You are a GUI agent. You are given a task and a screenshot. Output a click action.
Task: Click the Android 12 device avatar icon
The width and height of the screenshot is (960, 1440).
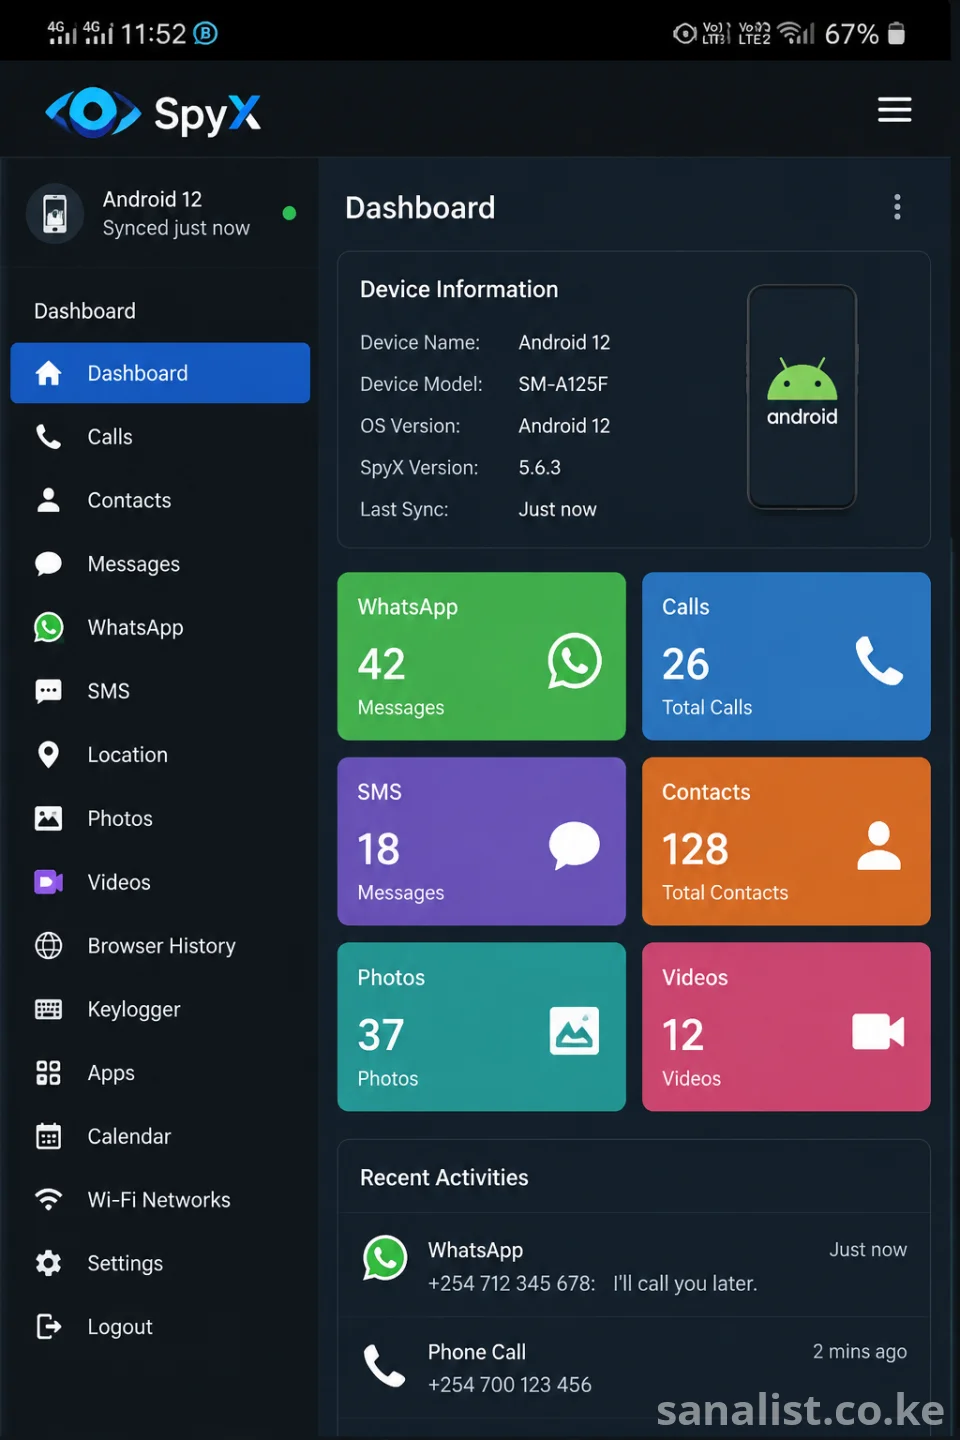click(x=55, y=213)
